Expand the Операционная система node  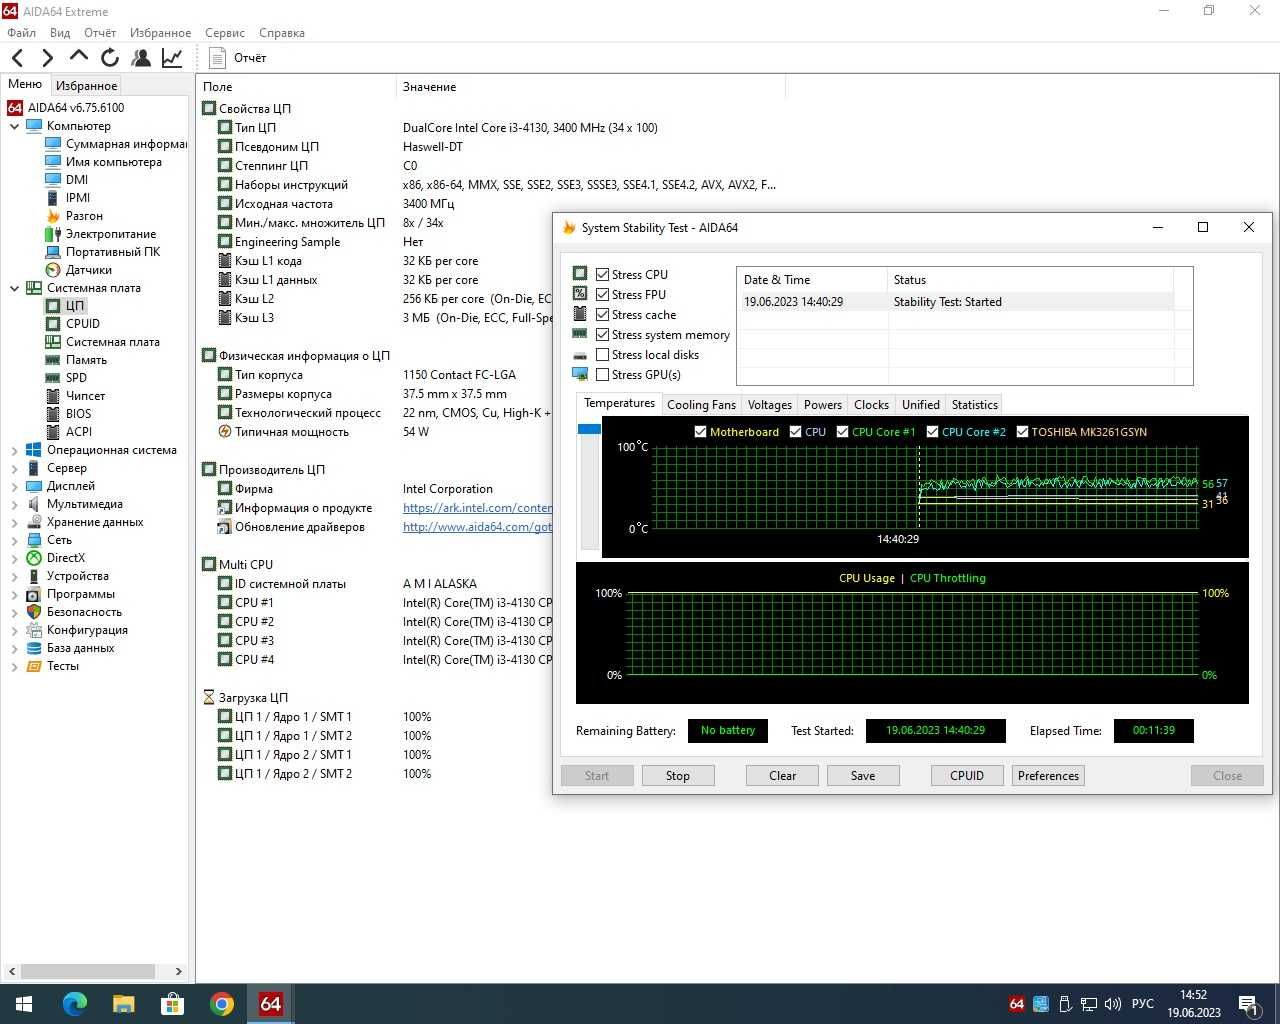point(14,450)
